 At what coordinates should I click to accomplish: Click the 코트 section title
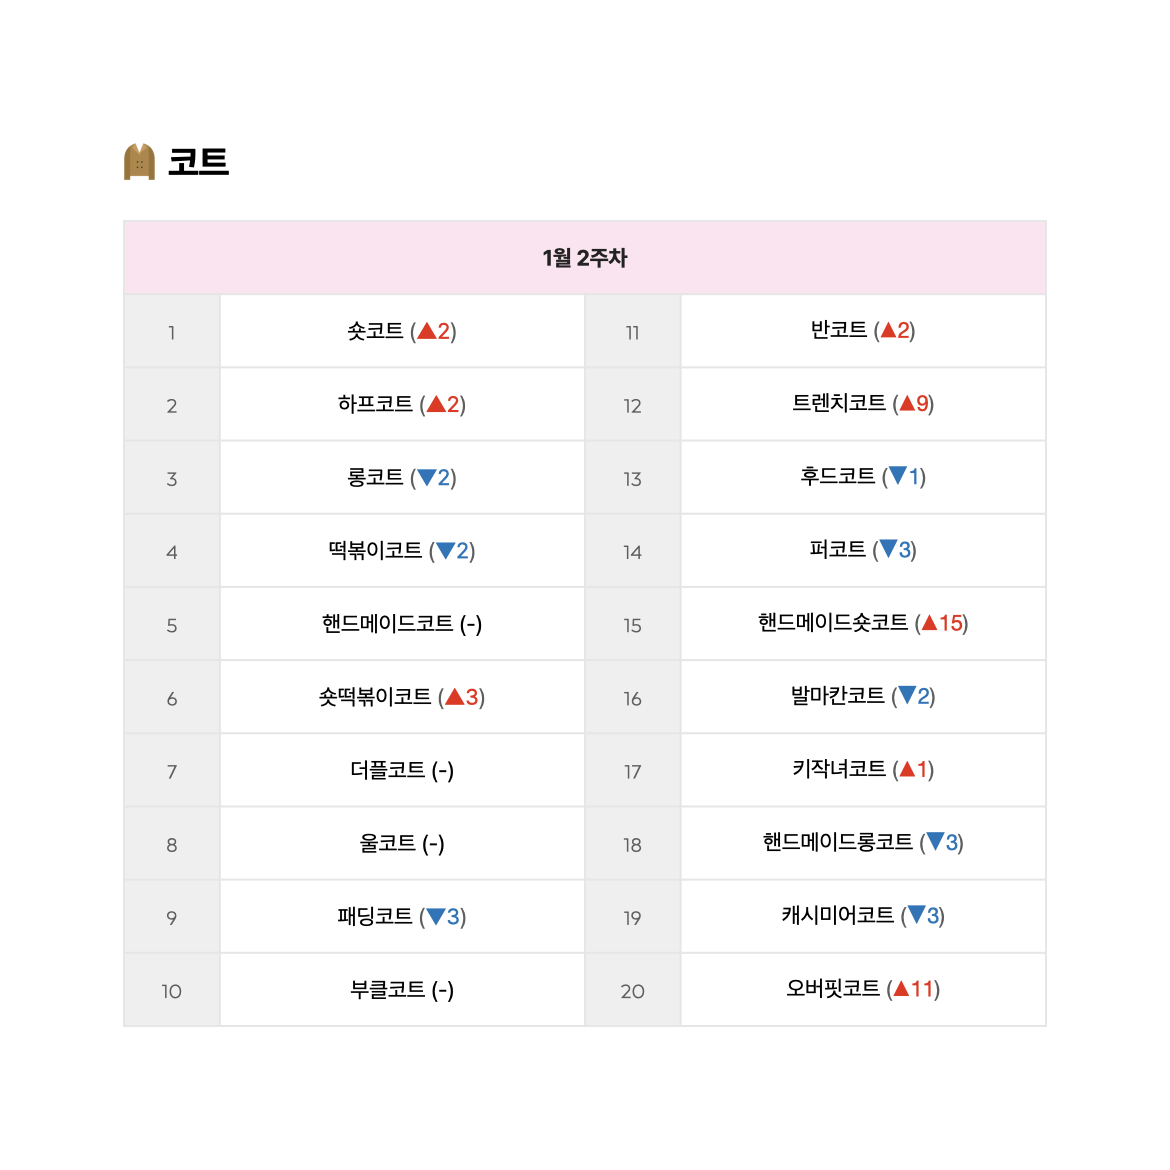coord(198,162)
